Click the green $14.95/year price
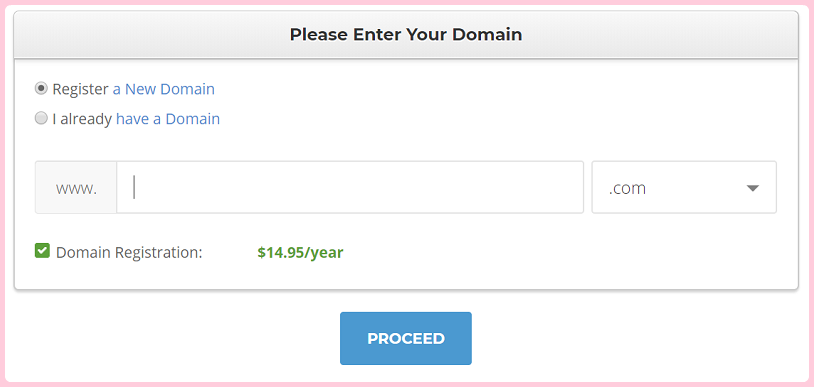The image size is (814, 387). click(x=300, y=252)
